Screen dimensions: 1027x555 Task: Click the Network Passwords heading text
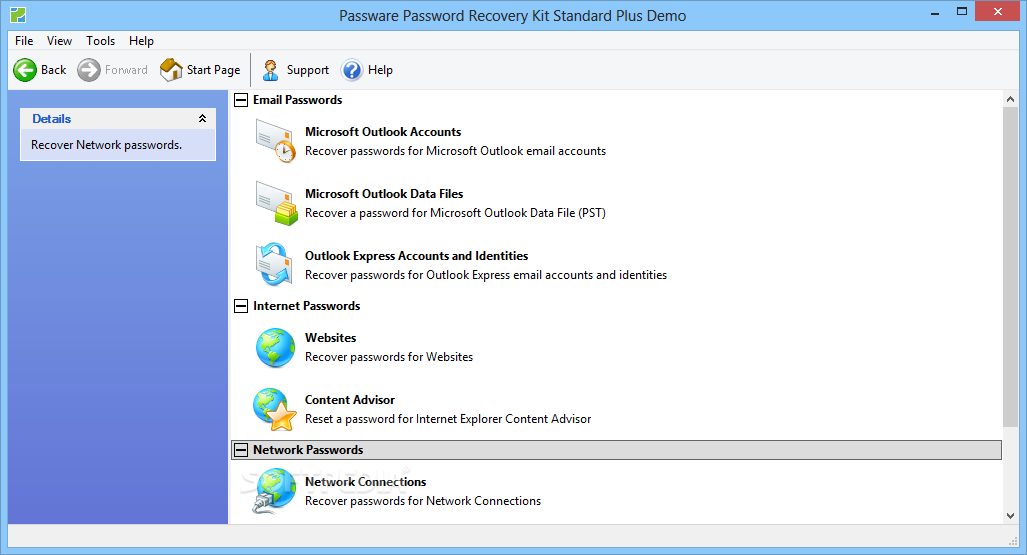click(308, 450)
